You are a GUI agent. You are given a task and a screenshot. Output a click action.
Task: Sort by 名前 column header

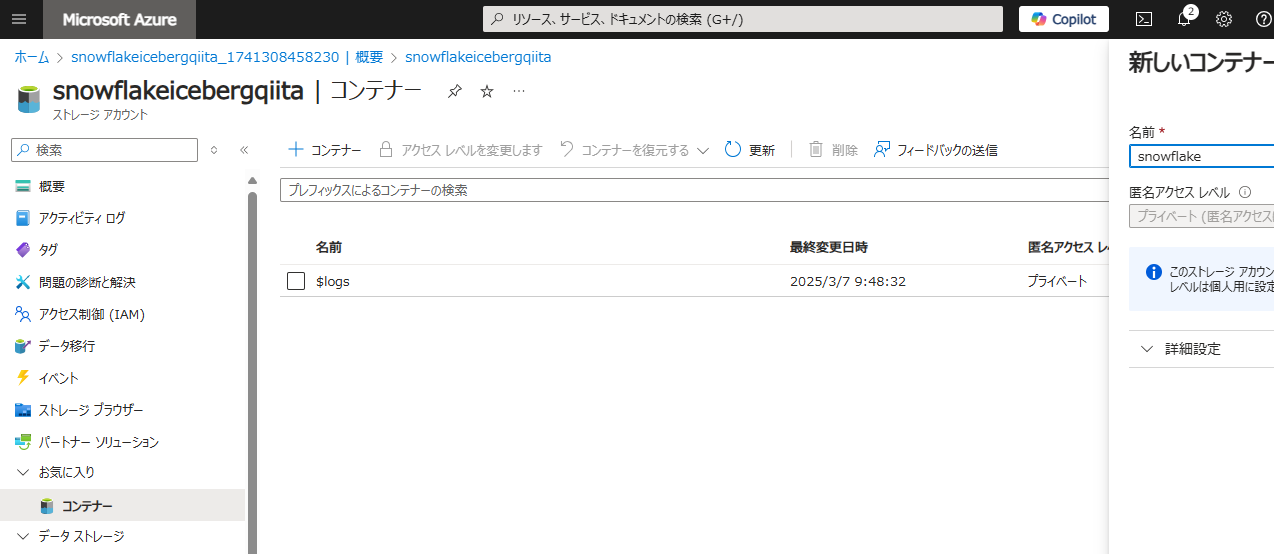329,247
